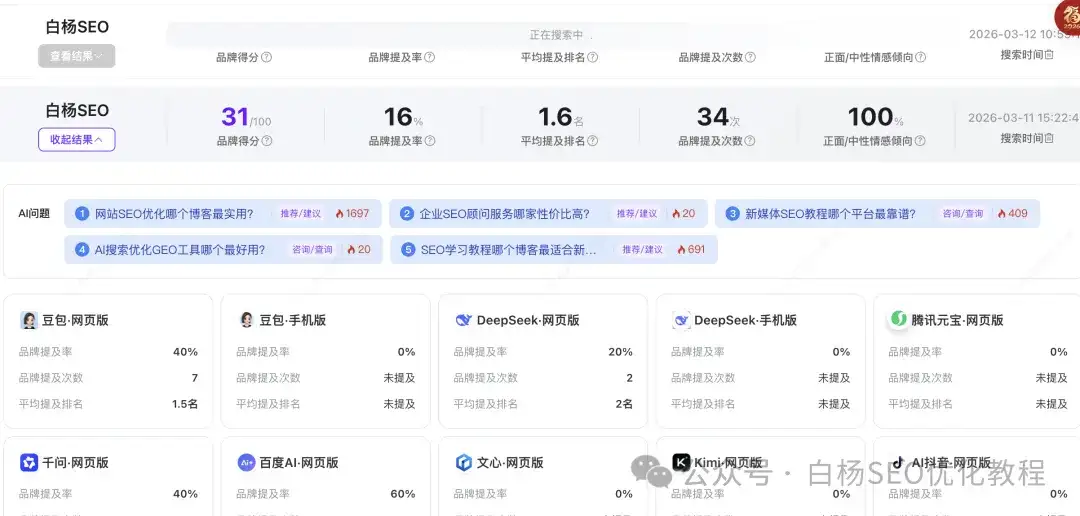Select AI question 3 新媒体SEO教程哪个平台最靠谱
Image resolution: width=1080 pixels, height=516 pixels.
878,214
